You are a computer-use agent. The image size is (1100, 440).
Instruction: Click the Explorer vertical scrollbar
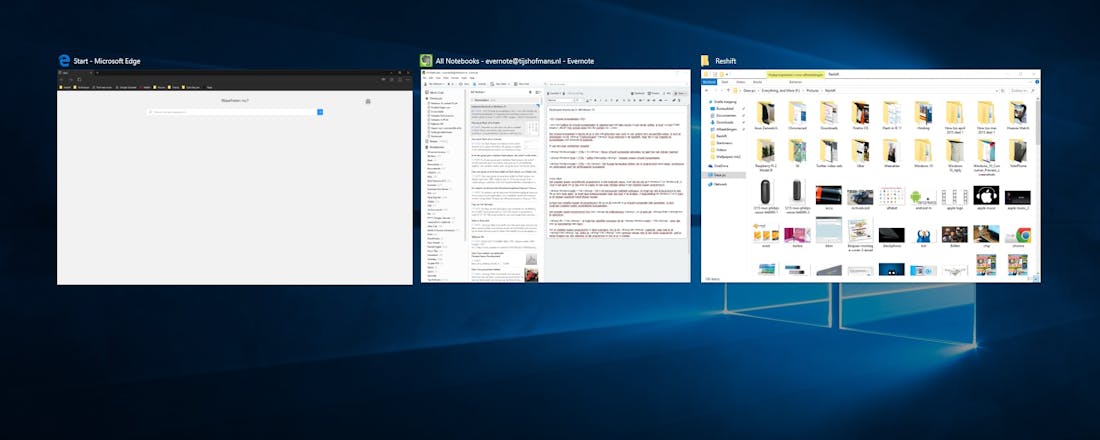pyautogui.click(x=1037, y=186)
